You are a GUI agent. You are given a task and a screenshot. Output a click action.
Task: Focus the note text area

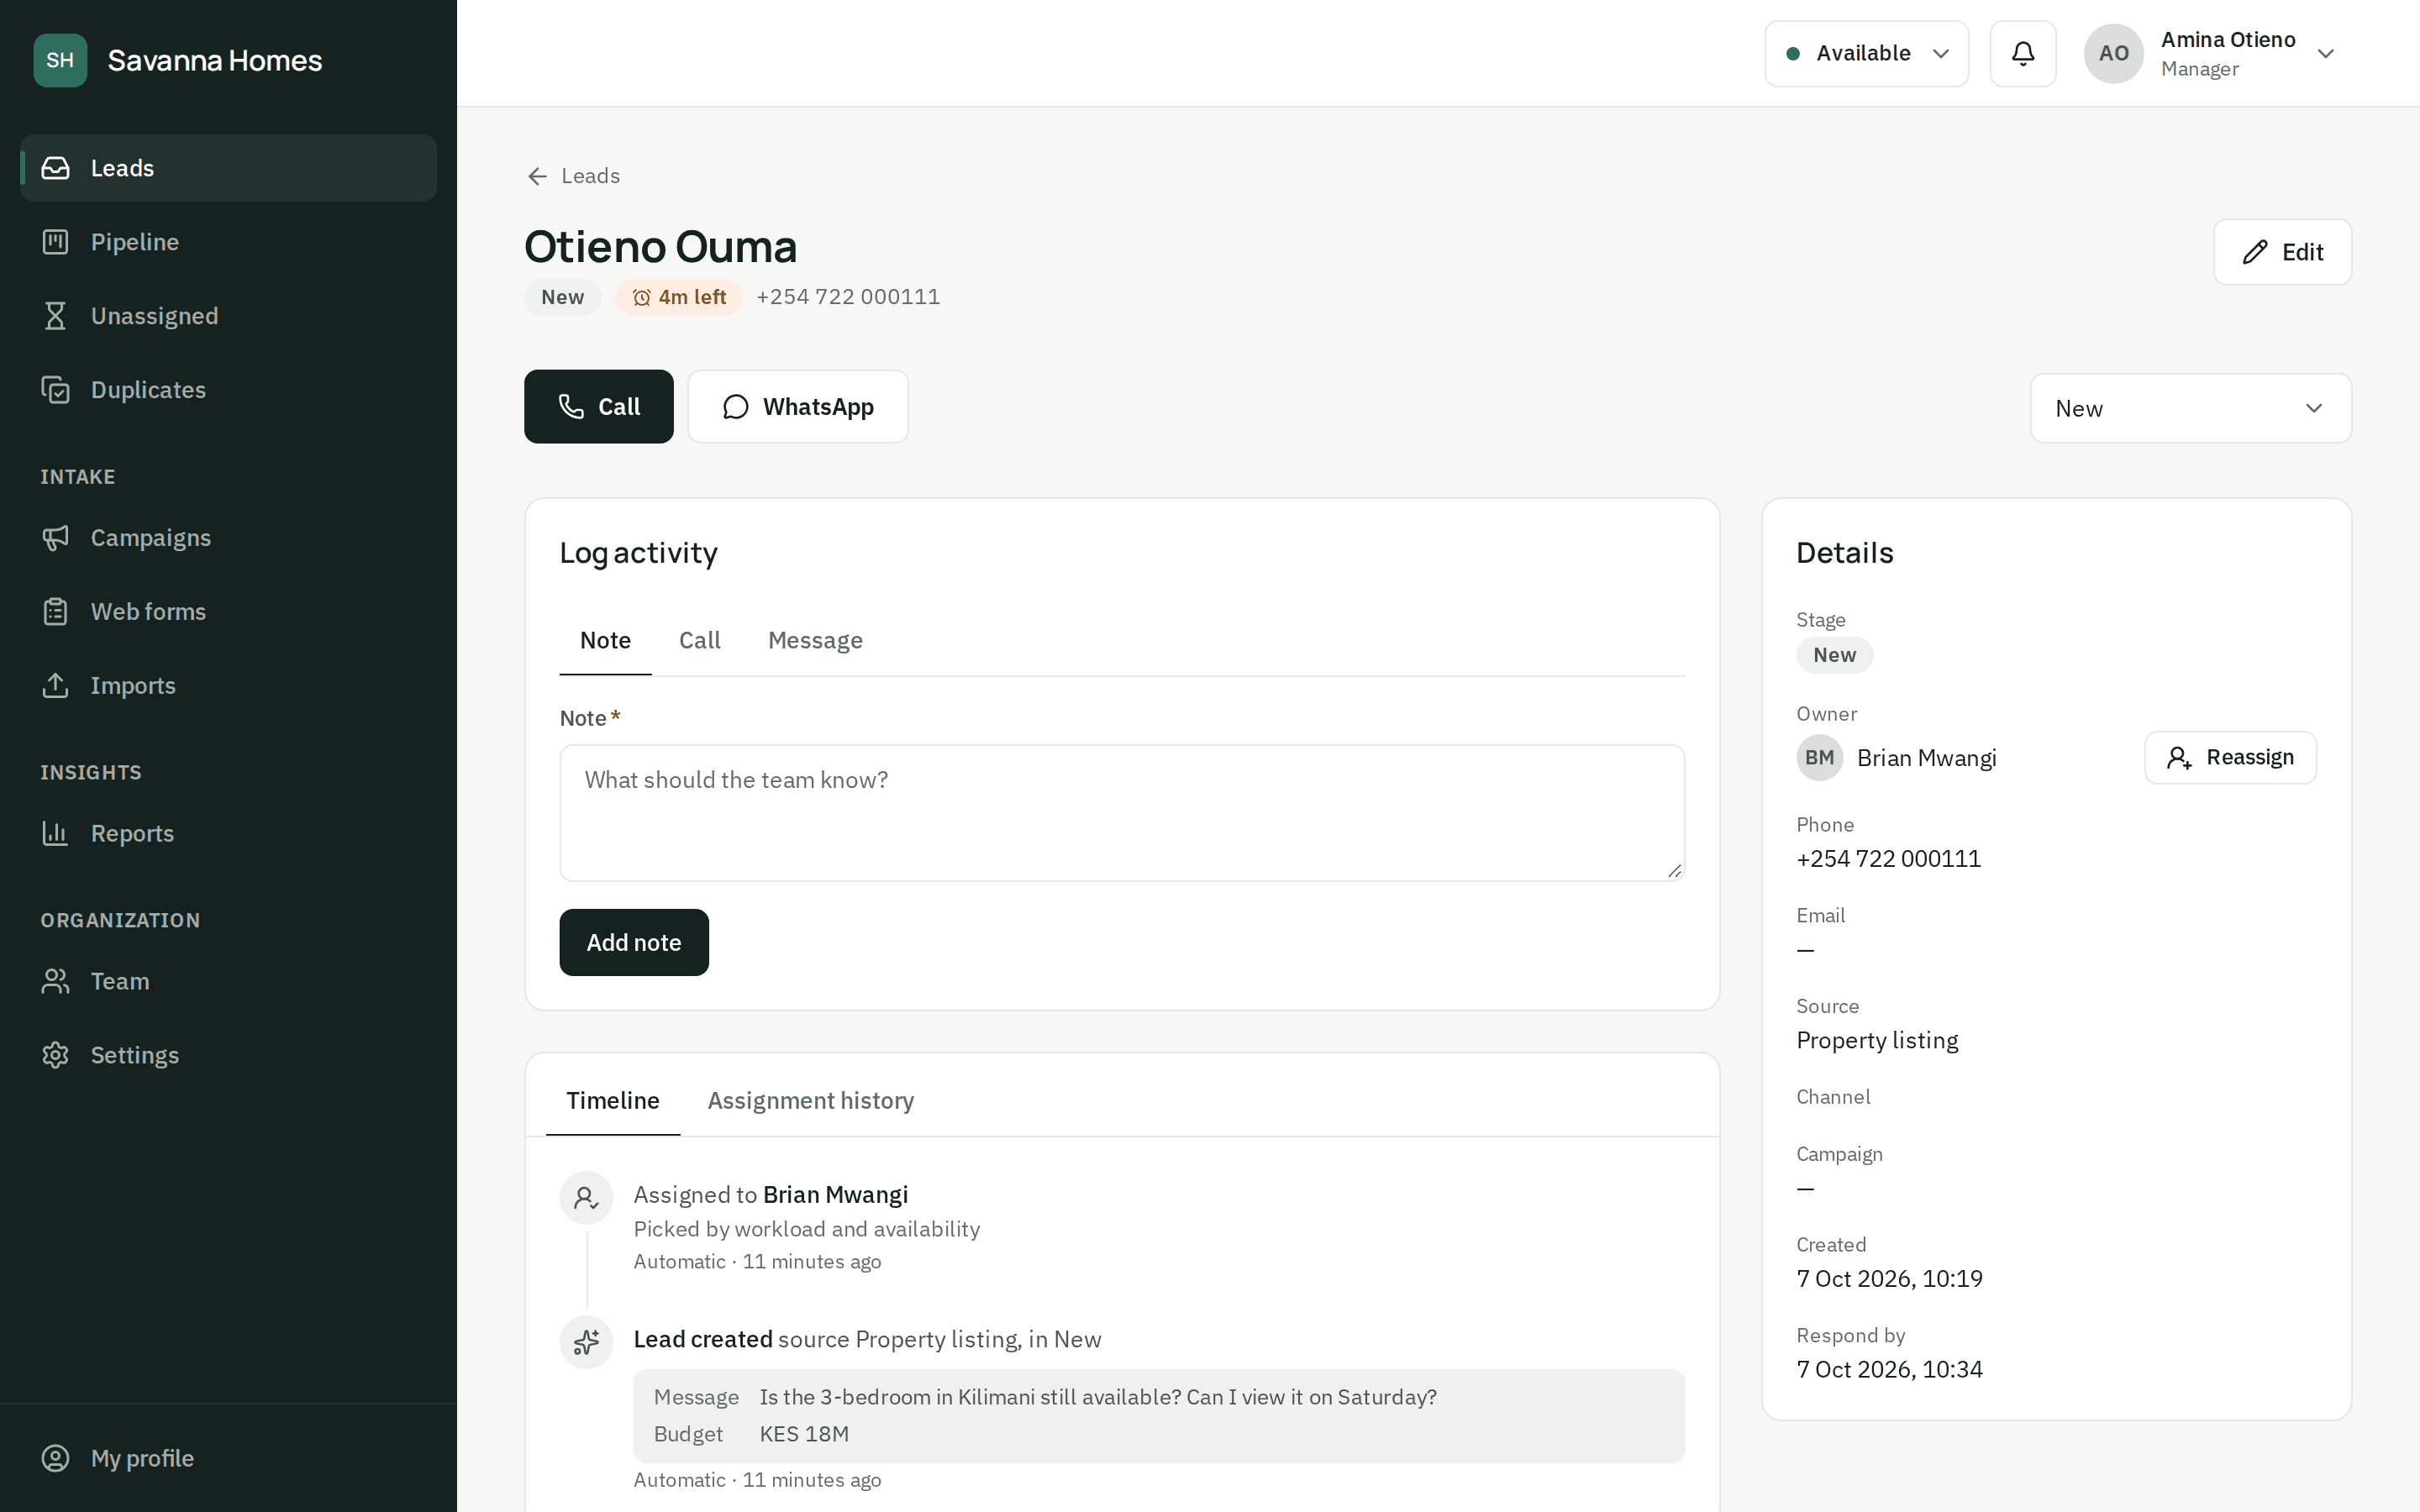(1122, 812)
